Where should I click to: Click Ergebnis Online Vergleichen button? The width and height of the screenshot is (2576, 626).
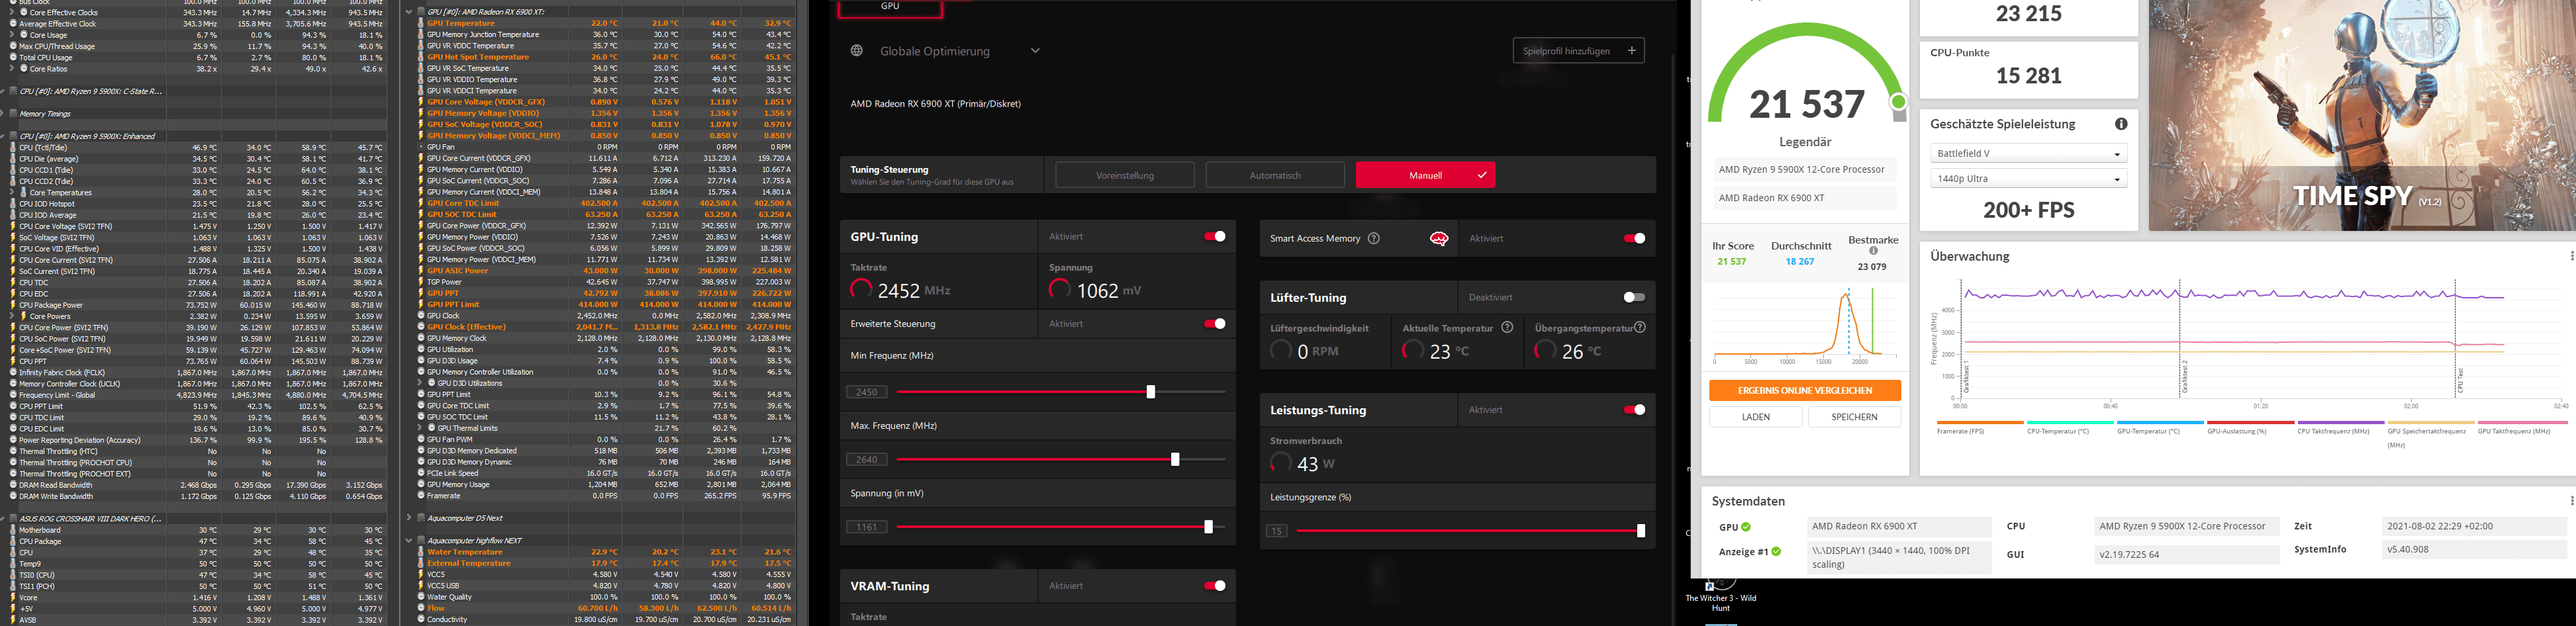(1805, 390)
